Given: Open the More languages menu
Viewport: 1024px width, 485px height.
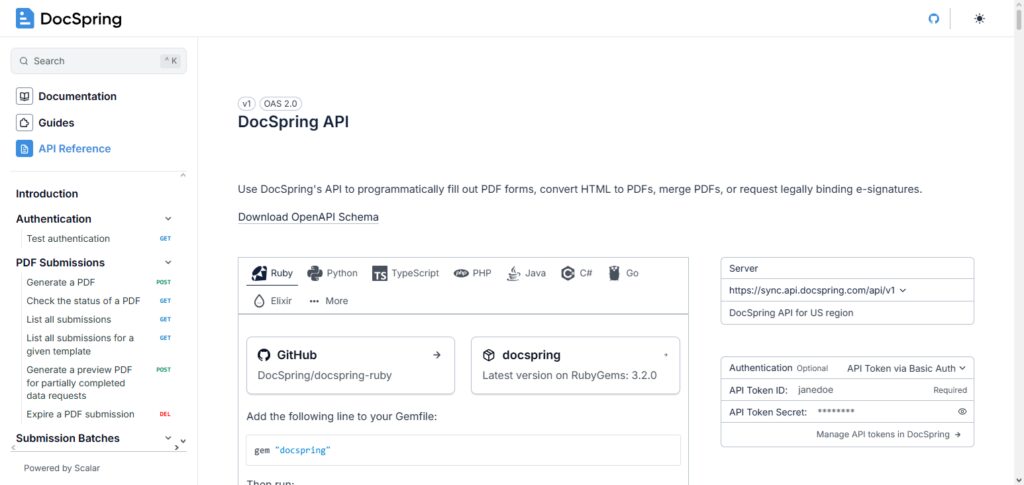Looking at the screenshot, I should [x=328, y=301].
